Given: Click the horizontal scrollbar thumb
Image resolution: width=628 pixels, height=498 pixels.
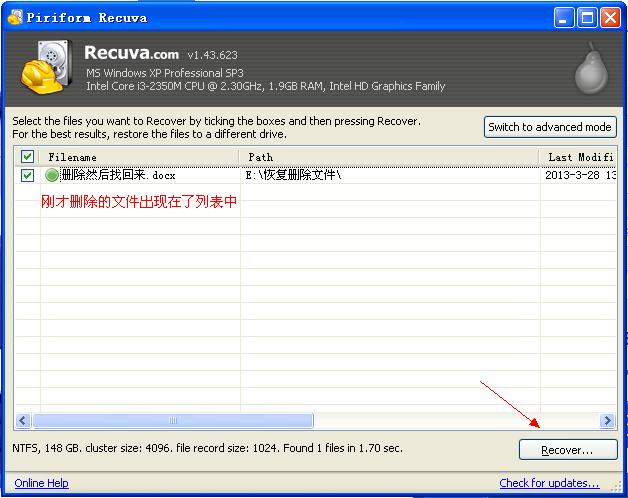Looking at the screenshot, I should [173, 421].
